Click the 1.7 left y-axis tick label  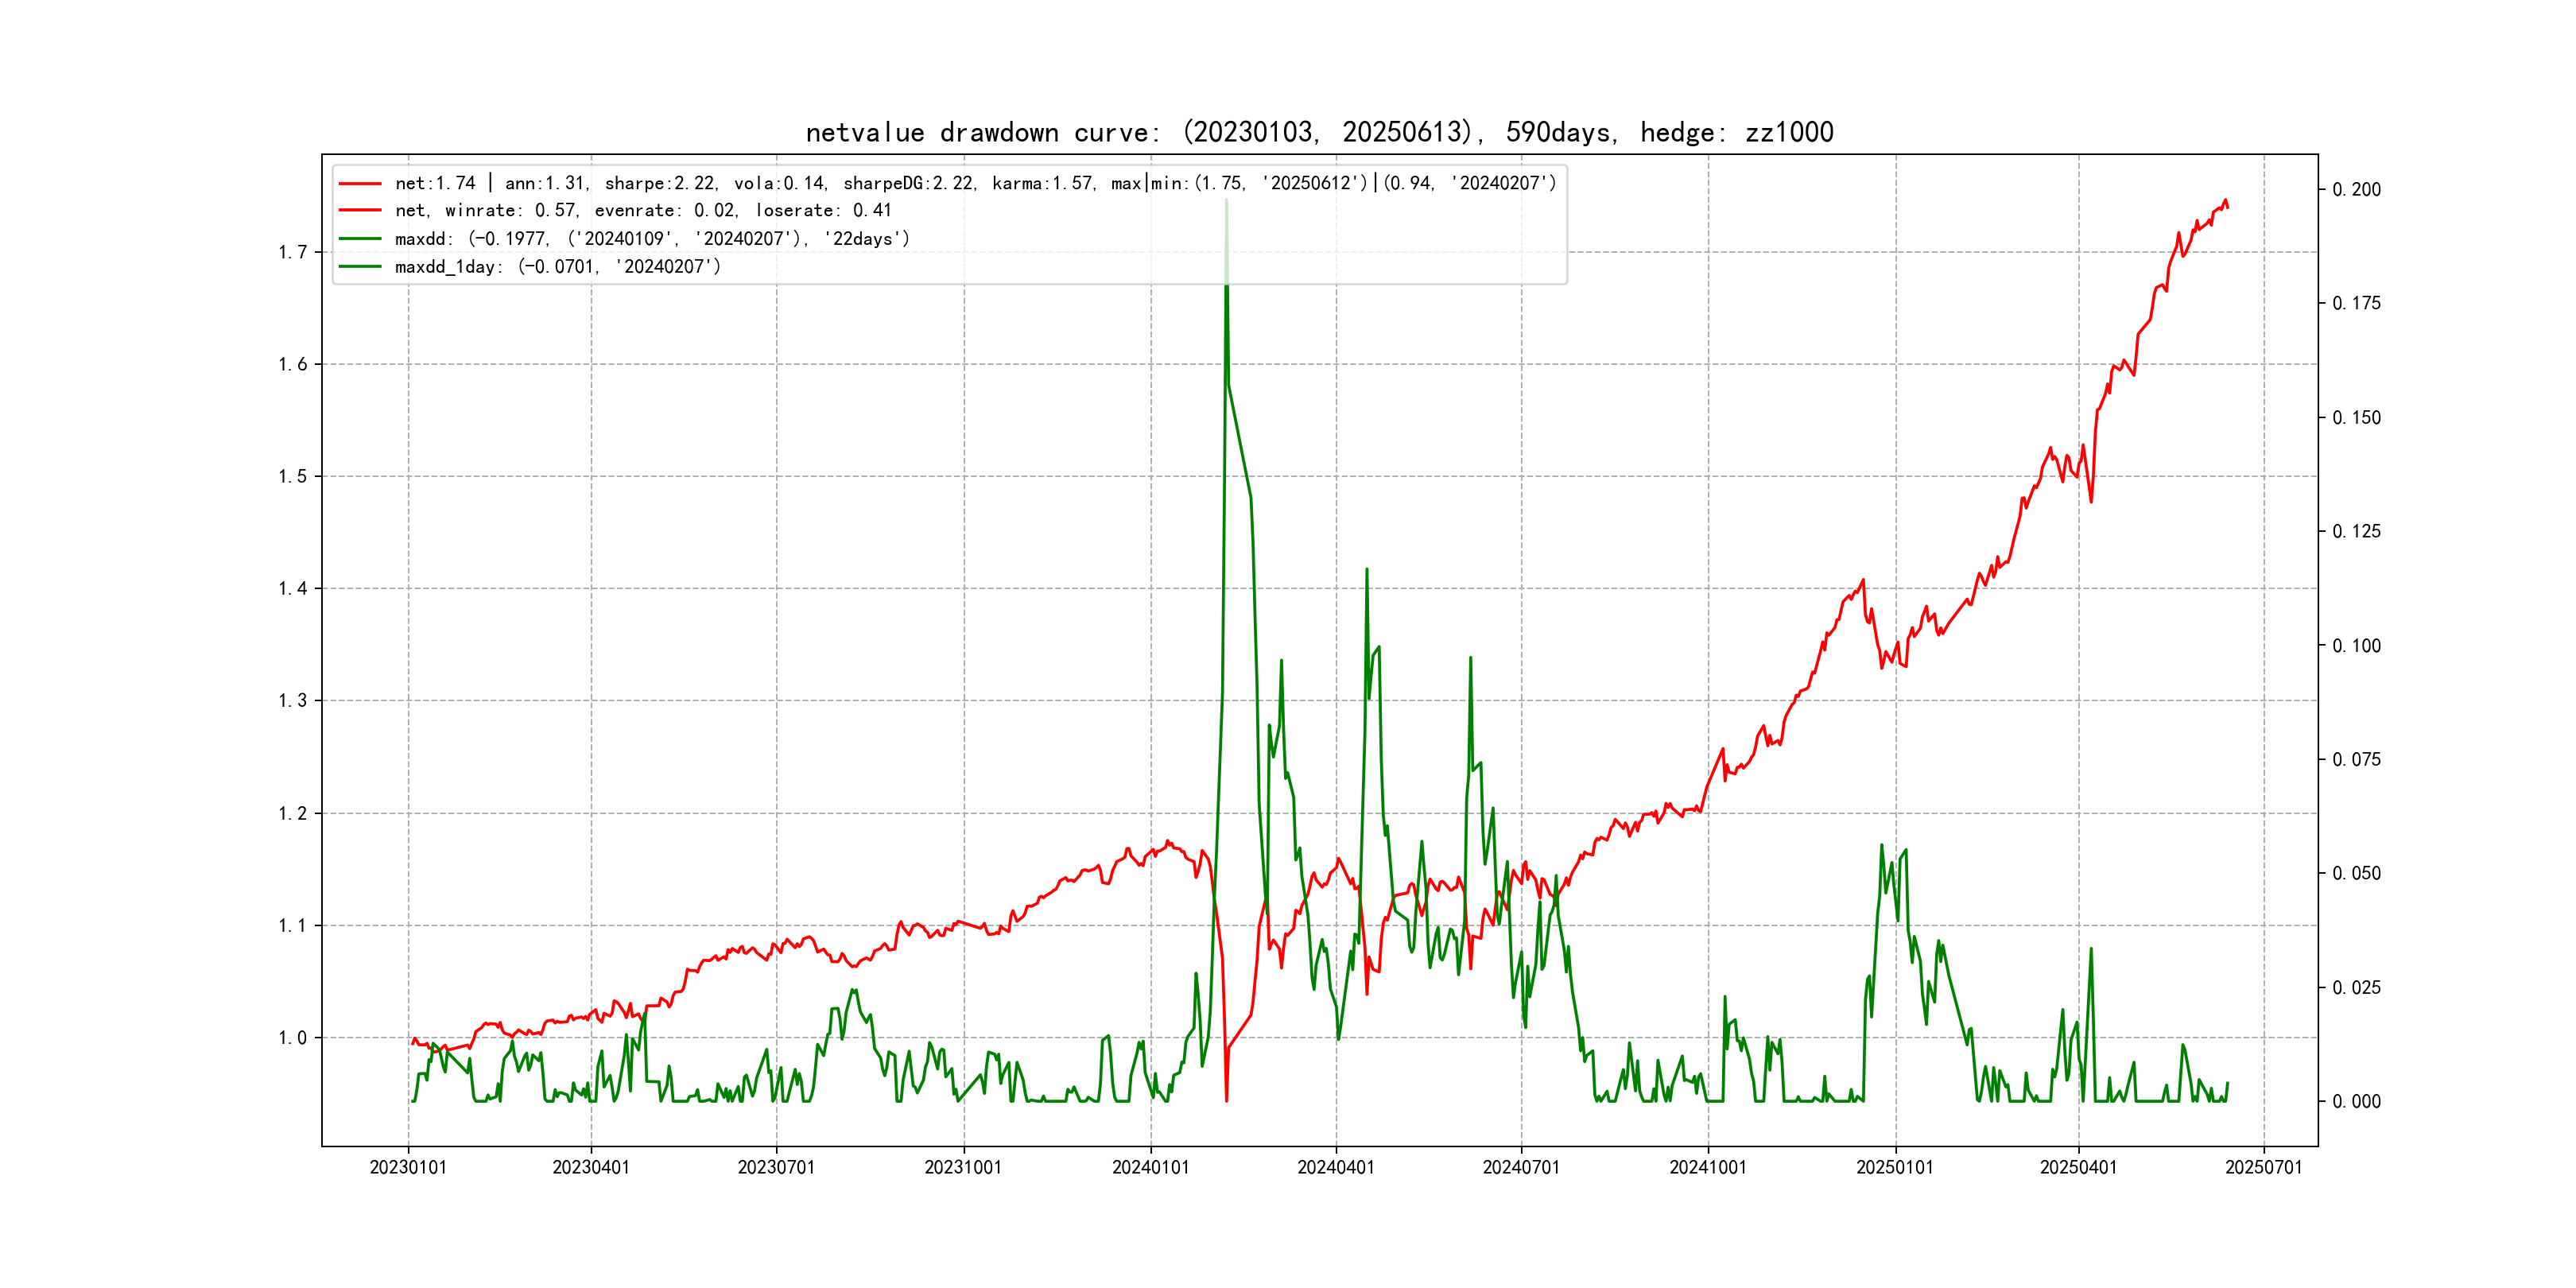tap(293, 252)
